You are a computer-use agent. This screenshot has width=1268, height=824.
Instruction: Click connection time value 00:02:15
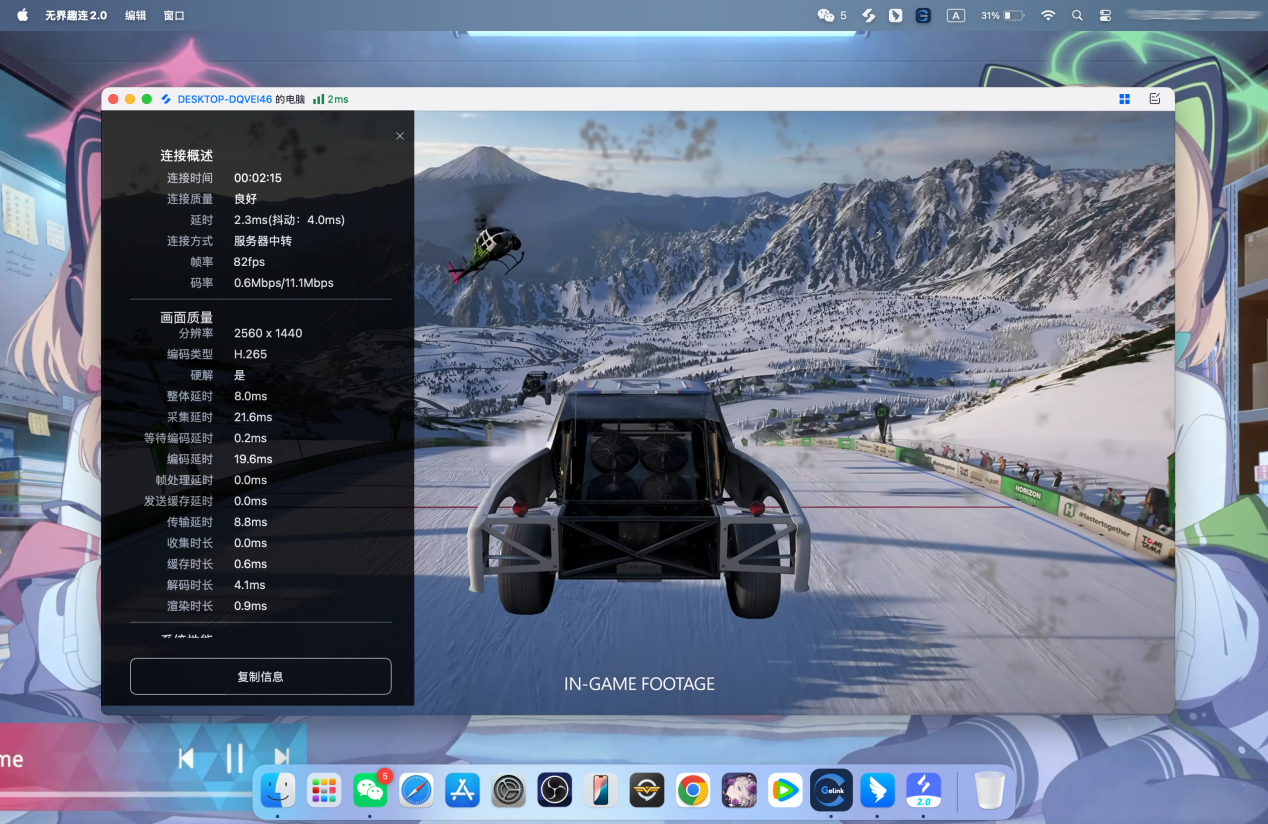[258, 178]
